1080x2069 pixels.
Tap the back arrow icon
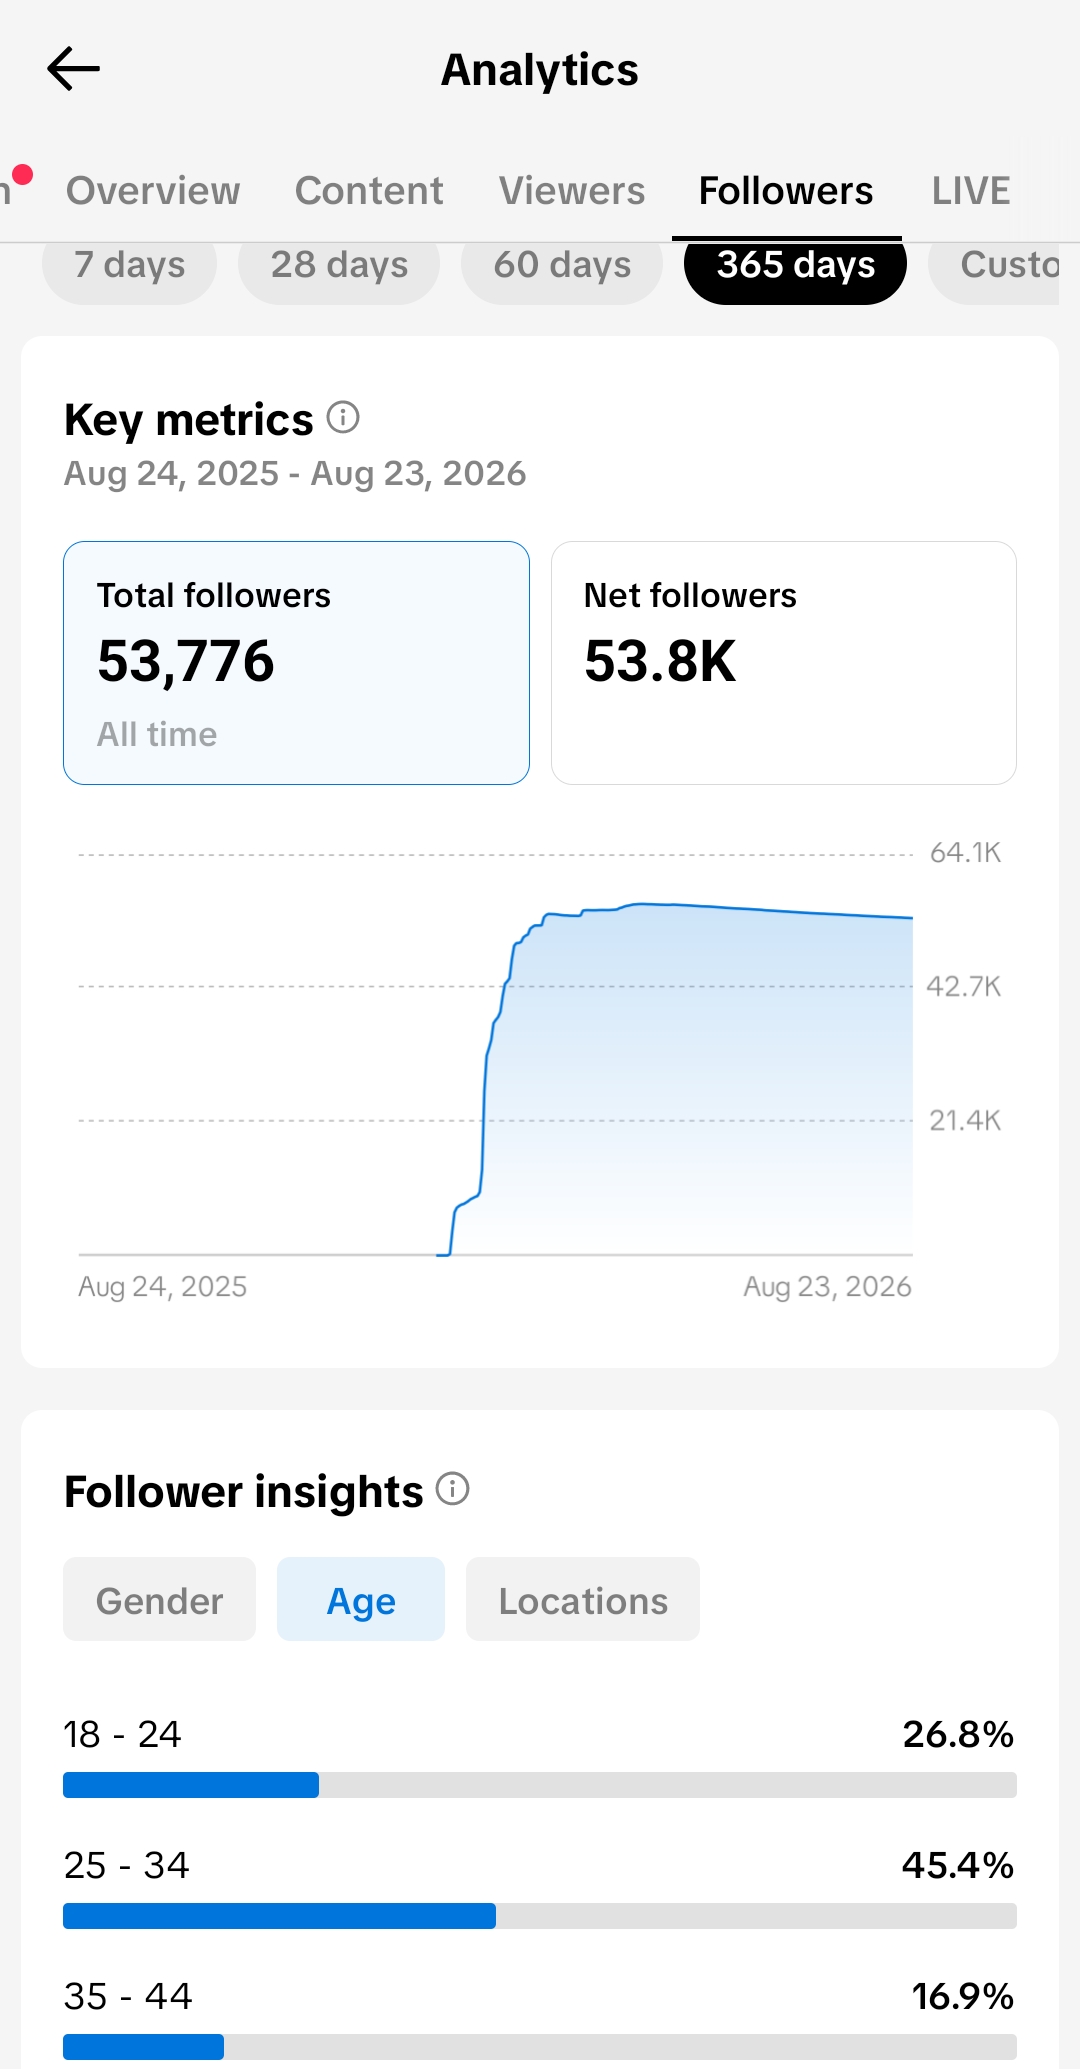click(73, 69)
